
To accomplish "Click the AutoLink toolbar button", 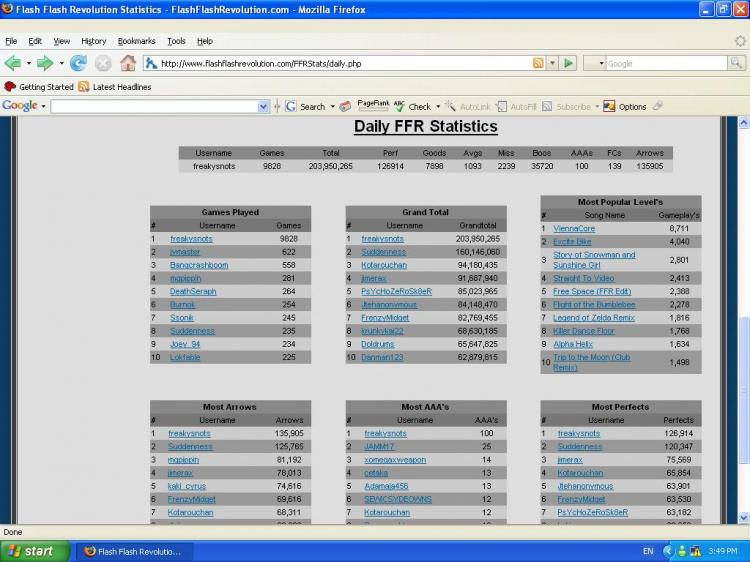I will pyautogui.click(x=467, y=107).
